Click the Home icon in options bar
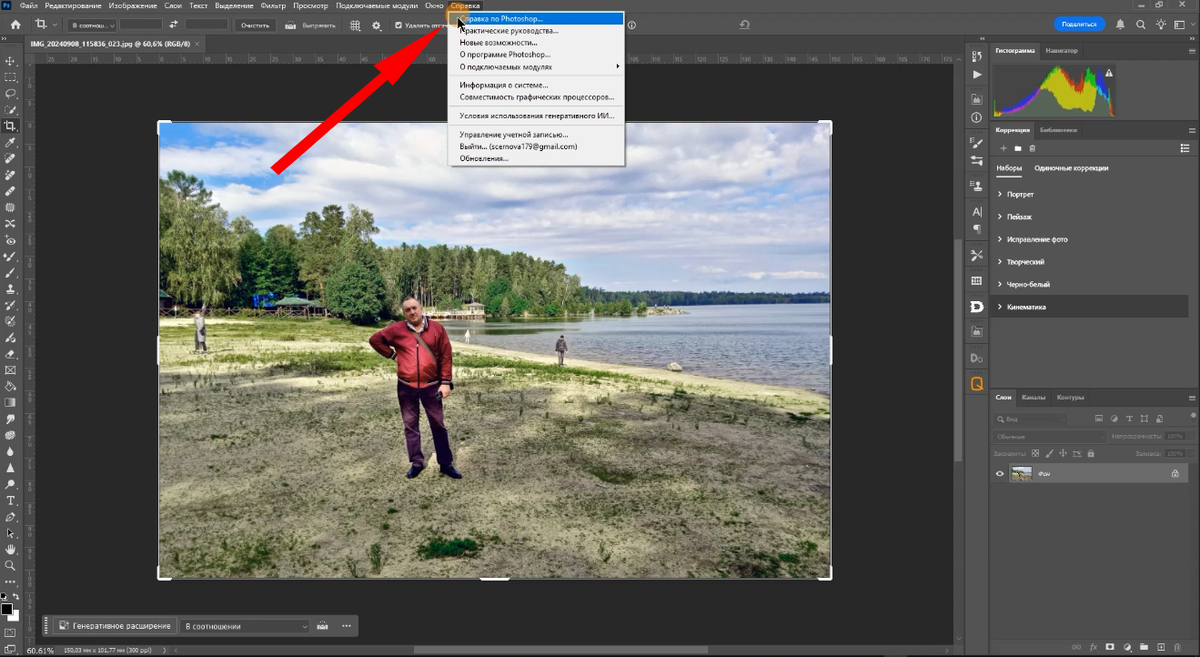Screen dimensions: 1200x657 [x=15, y=25]
